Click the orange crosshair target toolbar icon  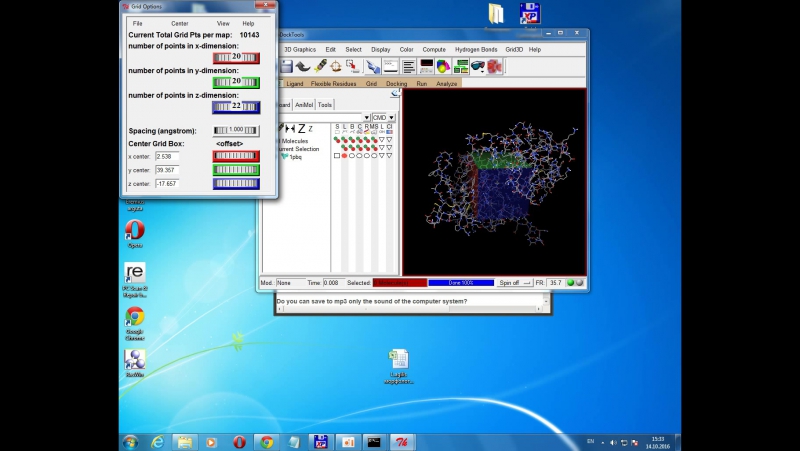[x=336, y=66]
